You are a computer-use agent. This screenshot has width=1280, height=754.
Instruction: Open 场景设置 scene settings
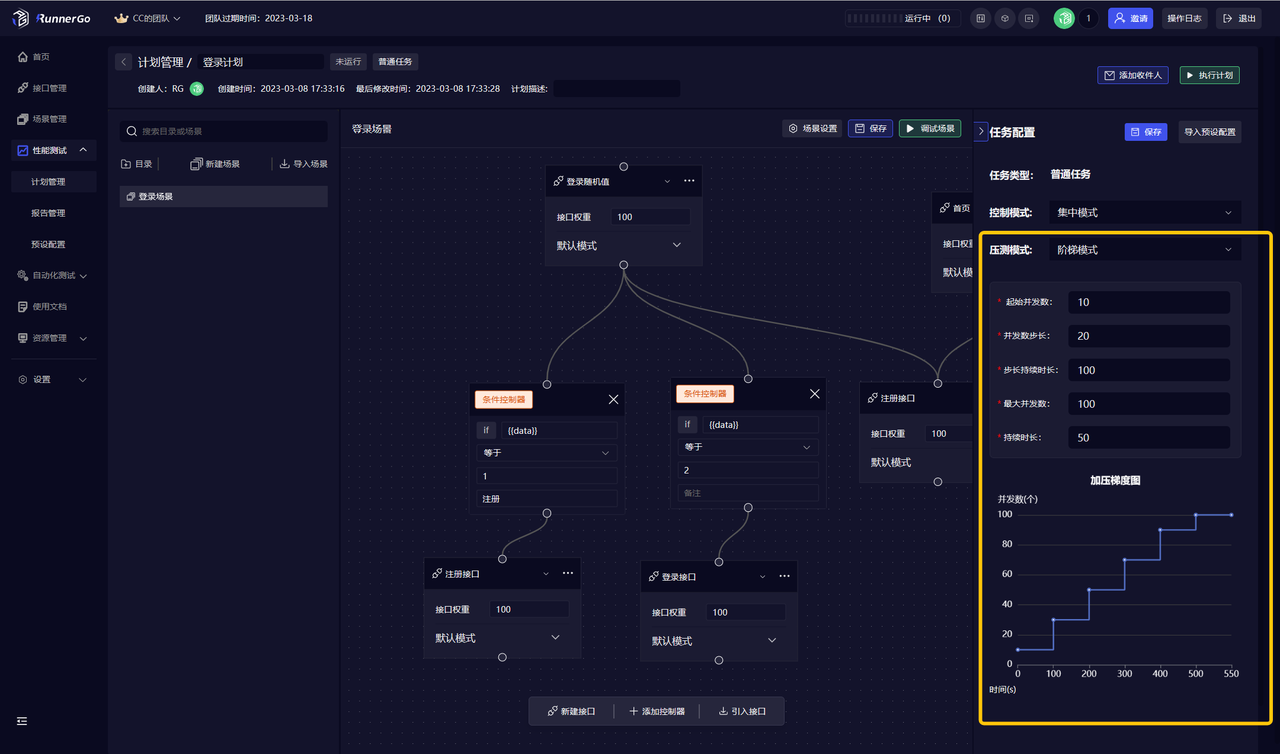[812, 128]
